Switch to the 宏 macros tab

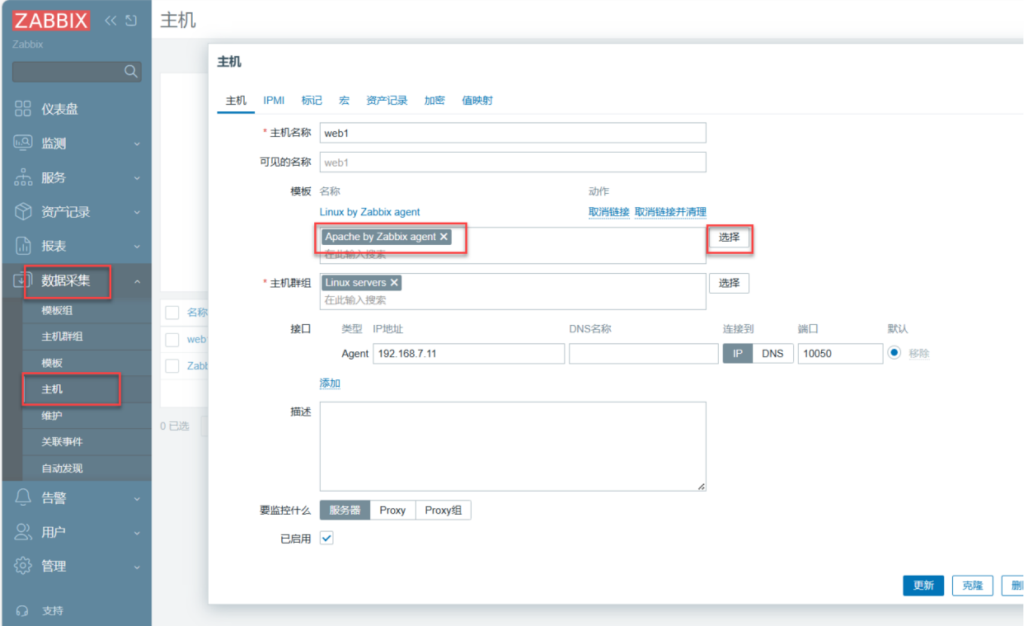[x=344, y=101]
